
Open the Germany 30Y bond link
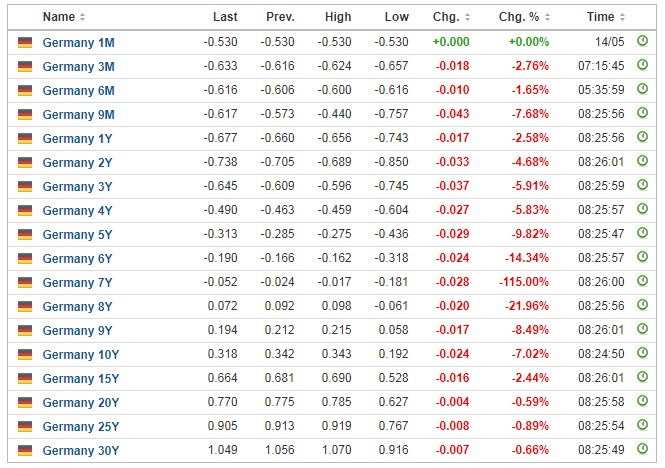coord(81,450)
